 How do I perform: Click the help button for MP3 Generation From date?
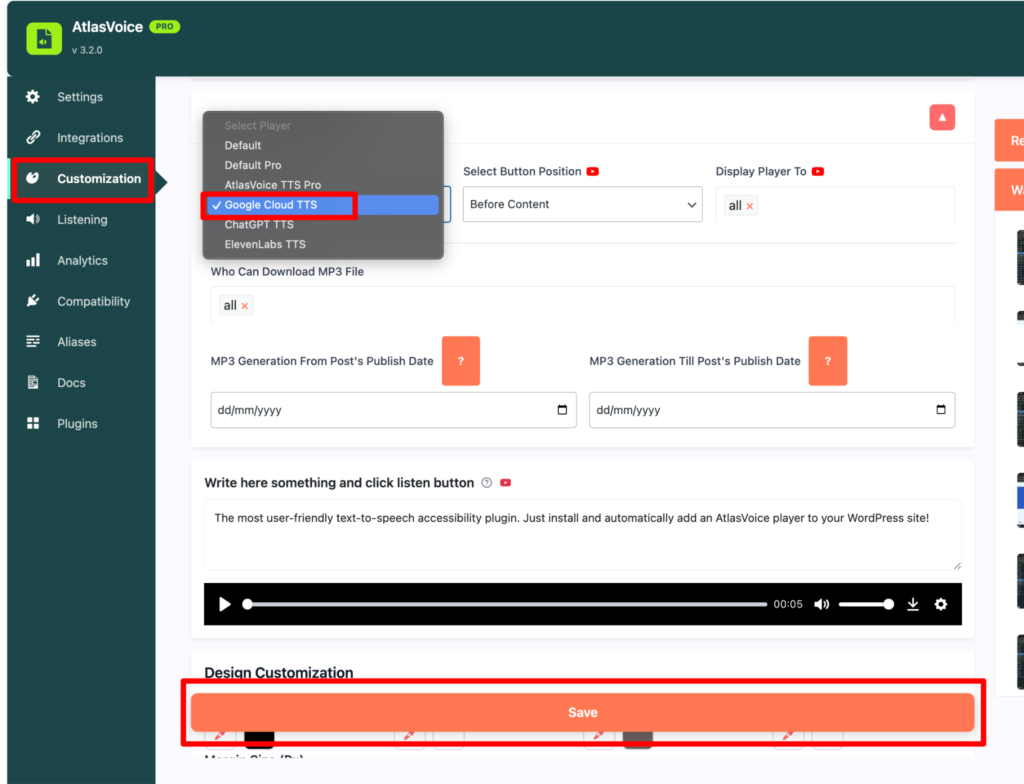[x=461, y=361]
